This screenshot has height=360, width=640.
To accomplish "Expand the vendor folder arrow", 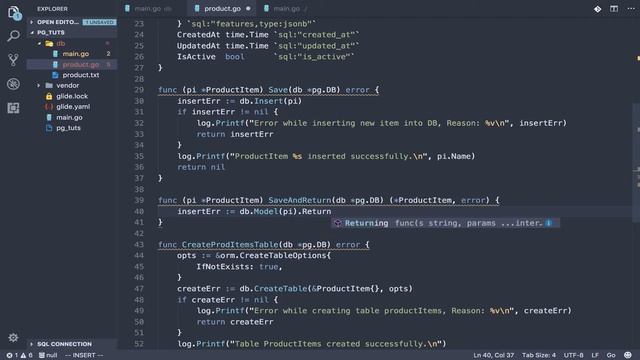I will tap(39, 86).
